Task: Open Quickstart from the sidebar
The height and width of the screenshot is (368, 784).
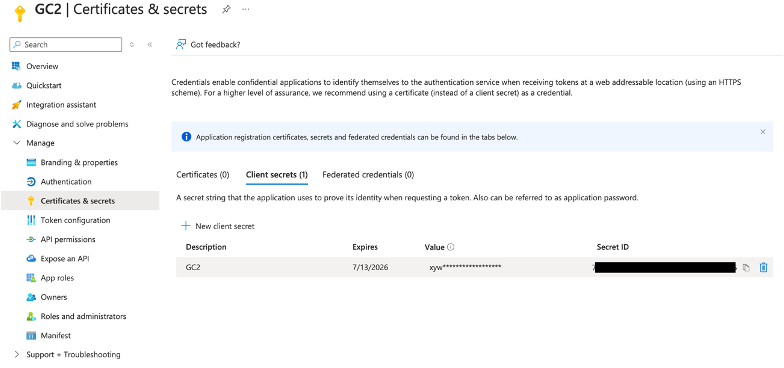Action: pyautogui.click(x=44, y=86)
